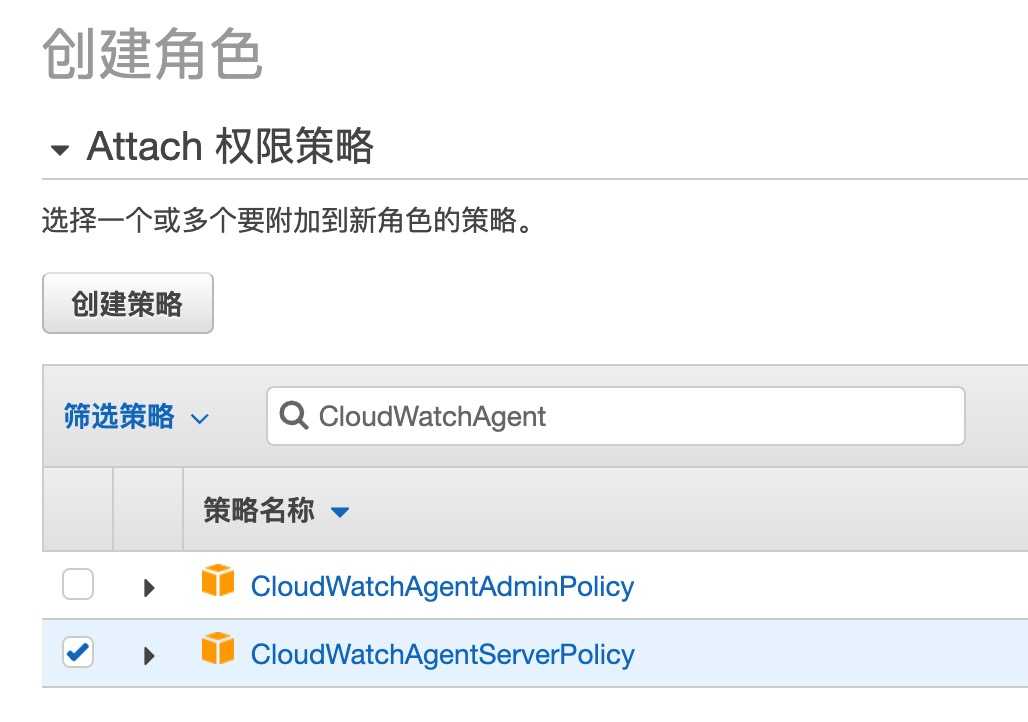Expand the CloudWatchAgentServerPolicy row details
Viewport: 1028px width, 722px height.
click(x=150, y=656)
